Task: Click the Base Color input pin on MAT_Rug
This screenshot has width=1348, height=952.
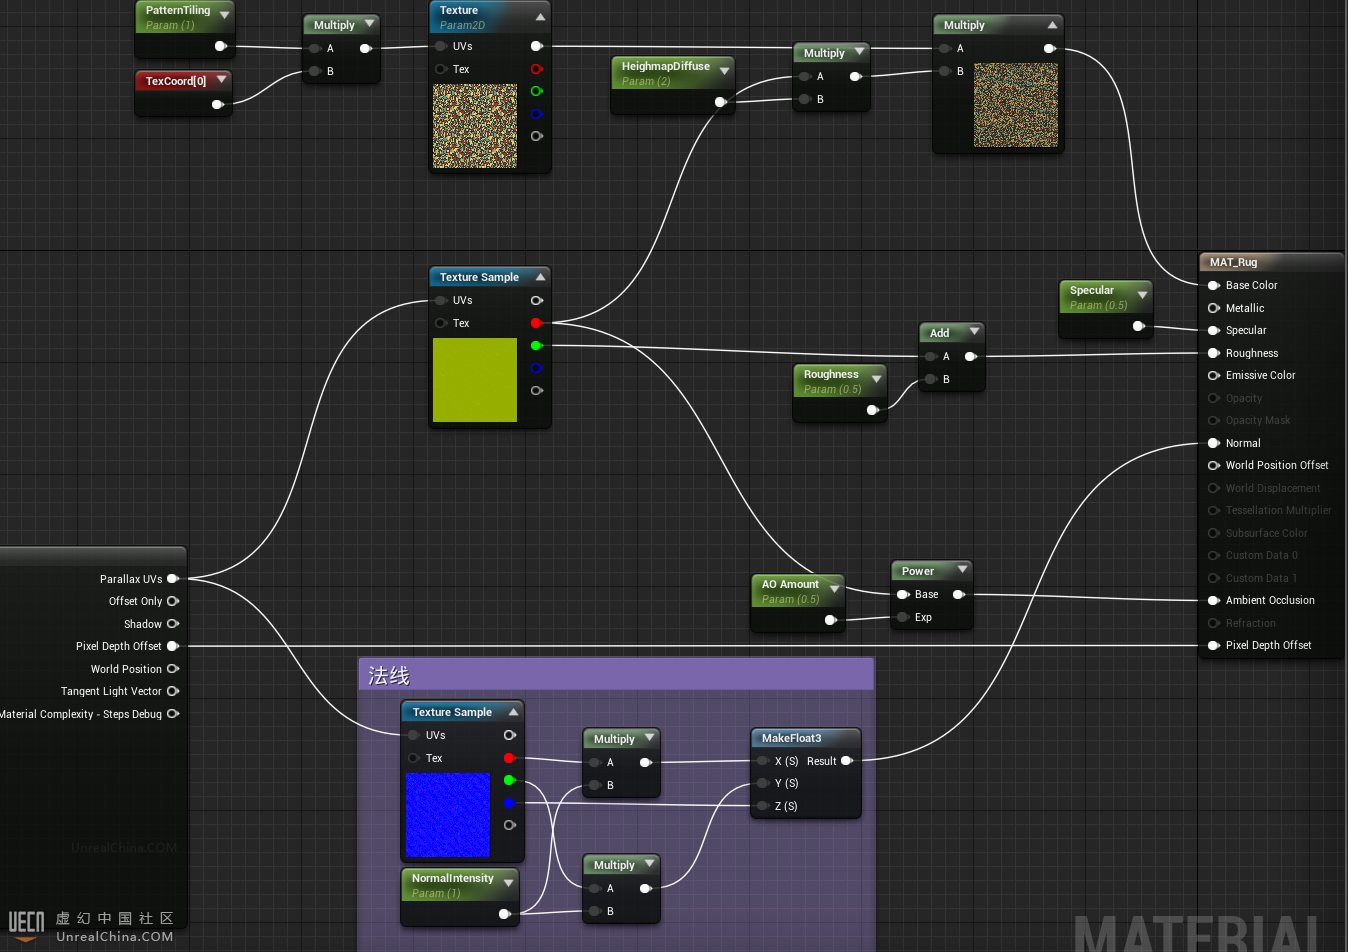Action: point(1214,285)
